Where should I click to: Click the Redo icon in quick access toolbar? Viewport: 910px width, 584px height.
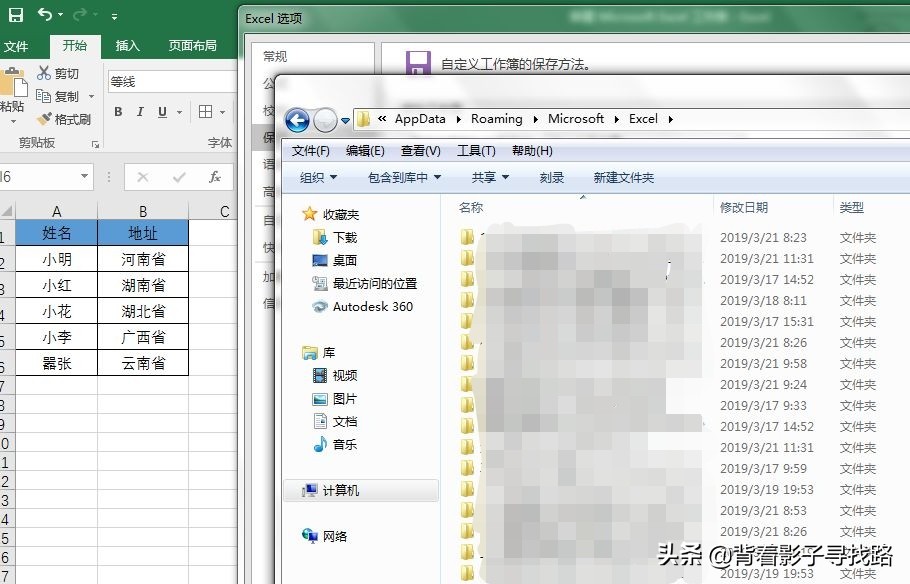tap(80, 14)
